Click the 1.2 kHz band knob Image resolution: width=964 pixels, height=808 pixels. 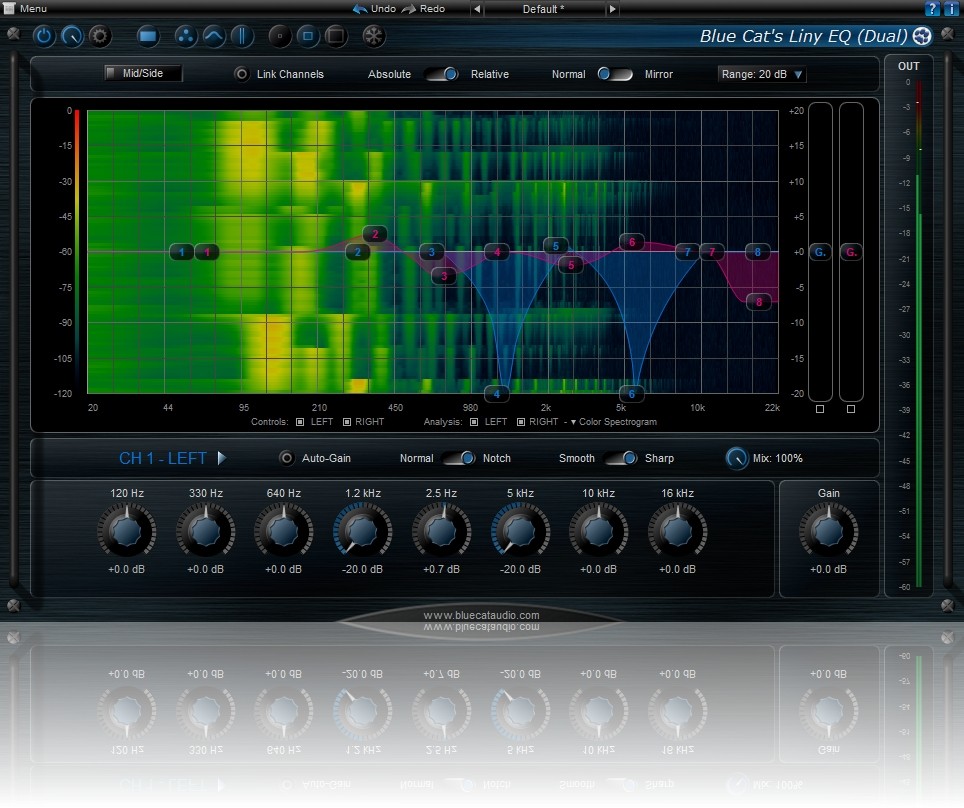coord(362,531)
